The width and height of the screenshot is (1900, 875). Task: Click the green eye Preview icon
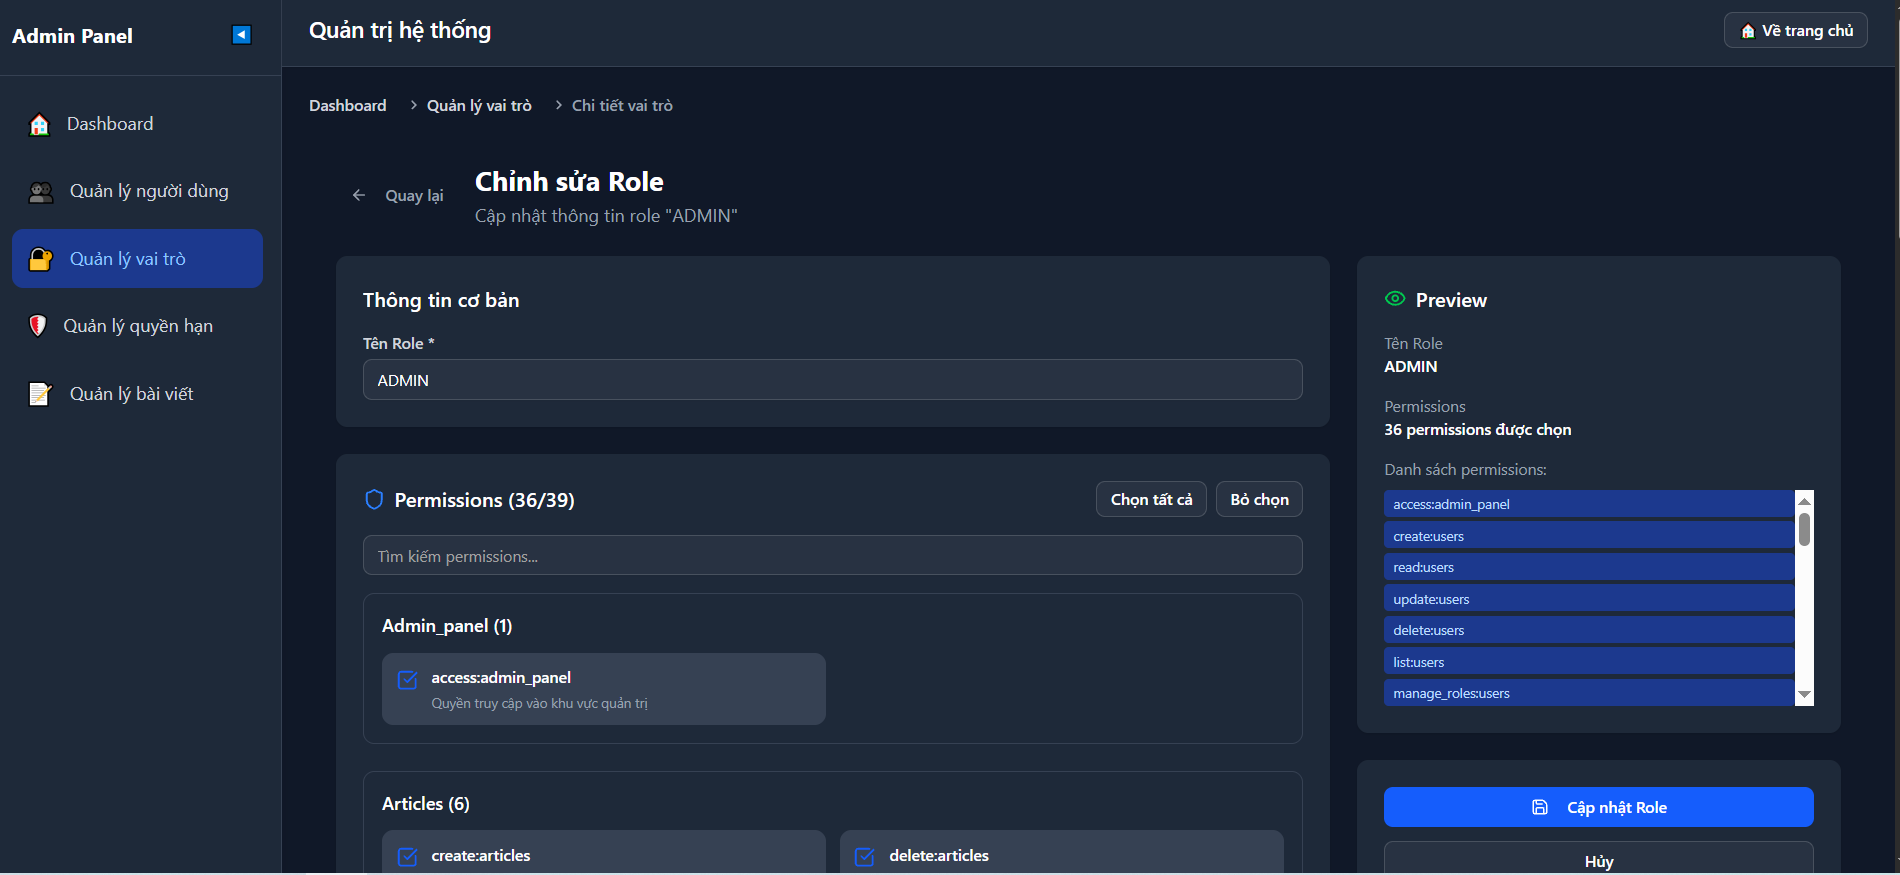[x=1395, y=299]
